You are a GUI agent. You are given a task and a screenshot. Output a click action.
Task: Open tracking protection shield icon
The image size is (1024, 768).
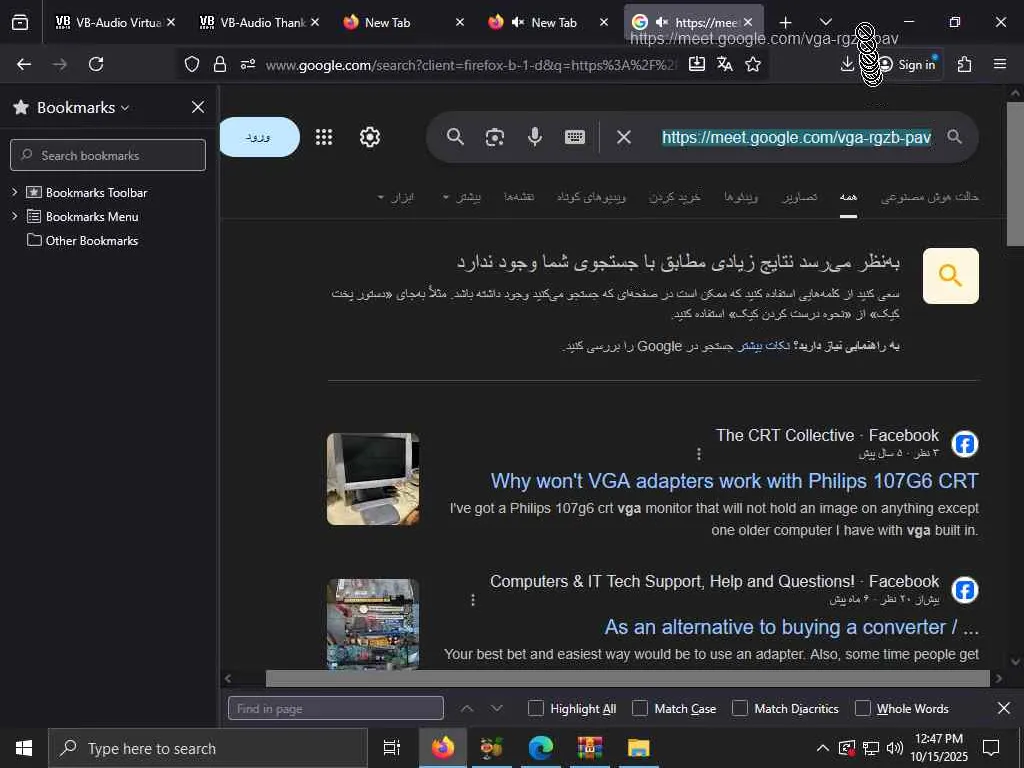click(x=191, y=64)
